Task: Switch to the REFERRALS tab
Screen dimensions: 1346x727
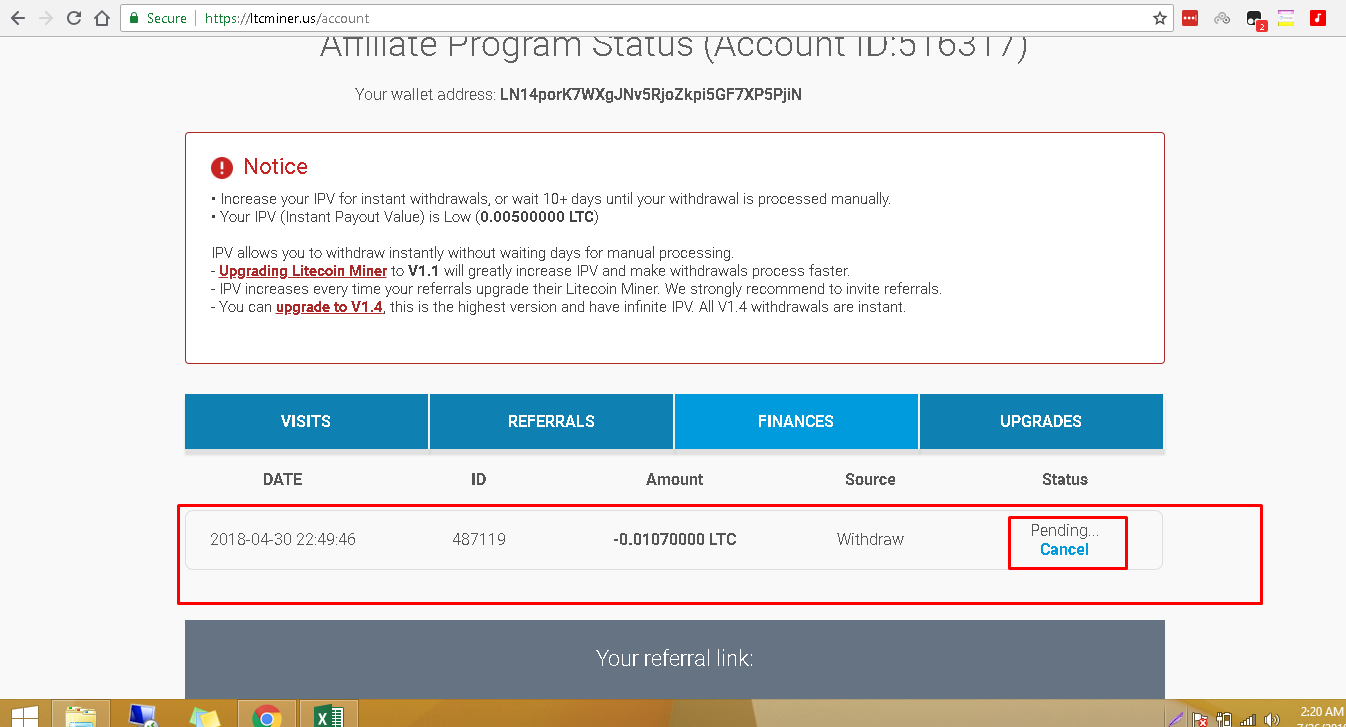Action: coord(551,421)
